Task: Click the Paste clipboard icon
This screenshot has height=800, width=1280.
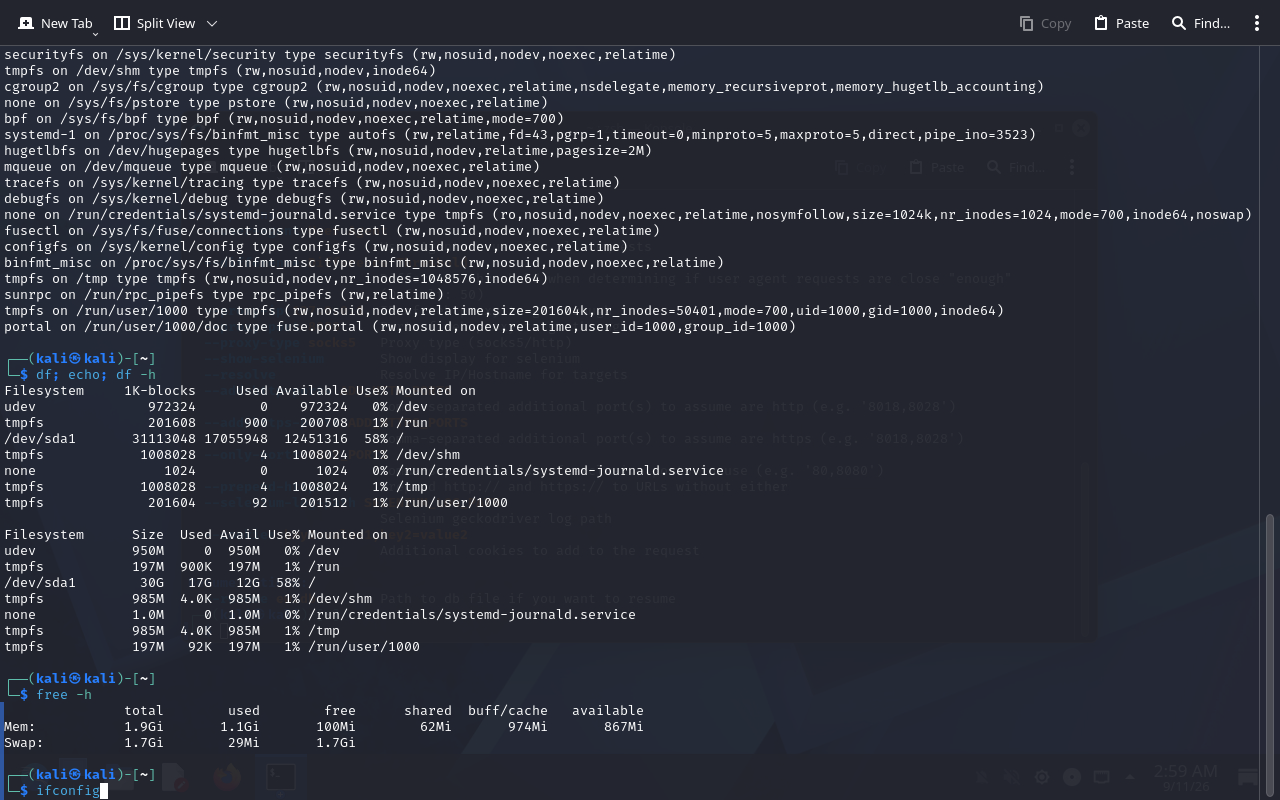Action: pyautogui.click(x=1101, y=23)
